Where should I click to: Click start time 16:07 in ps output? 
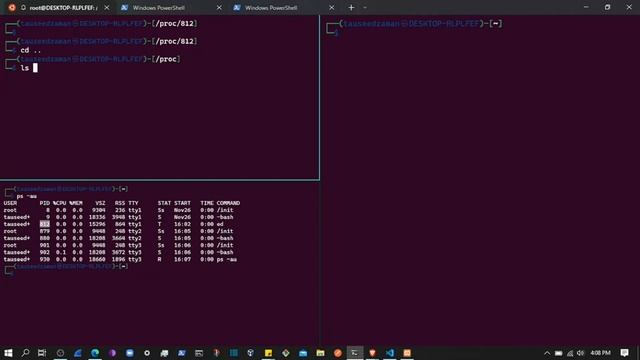182,259
